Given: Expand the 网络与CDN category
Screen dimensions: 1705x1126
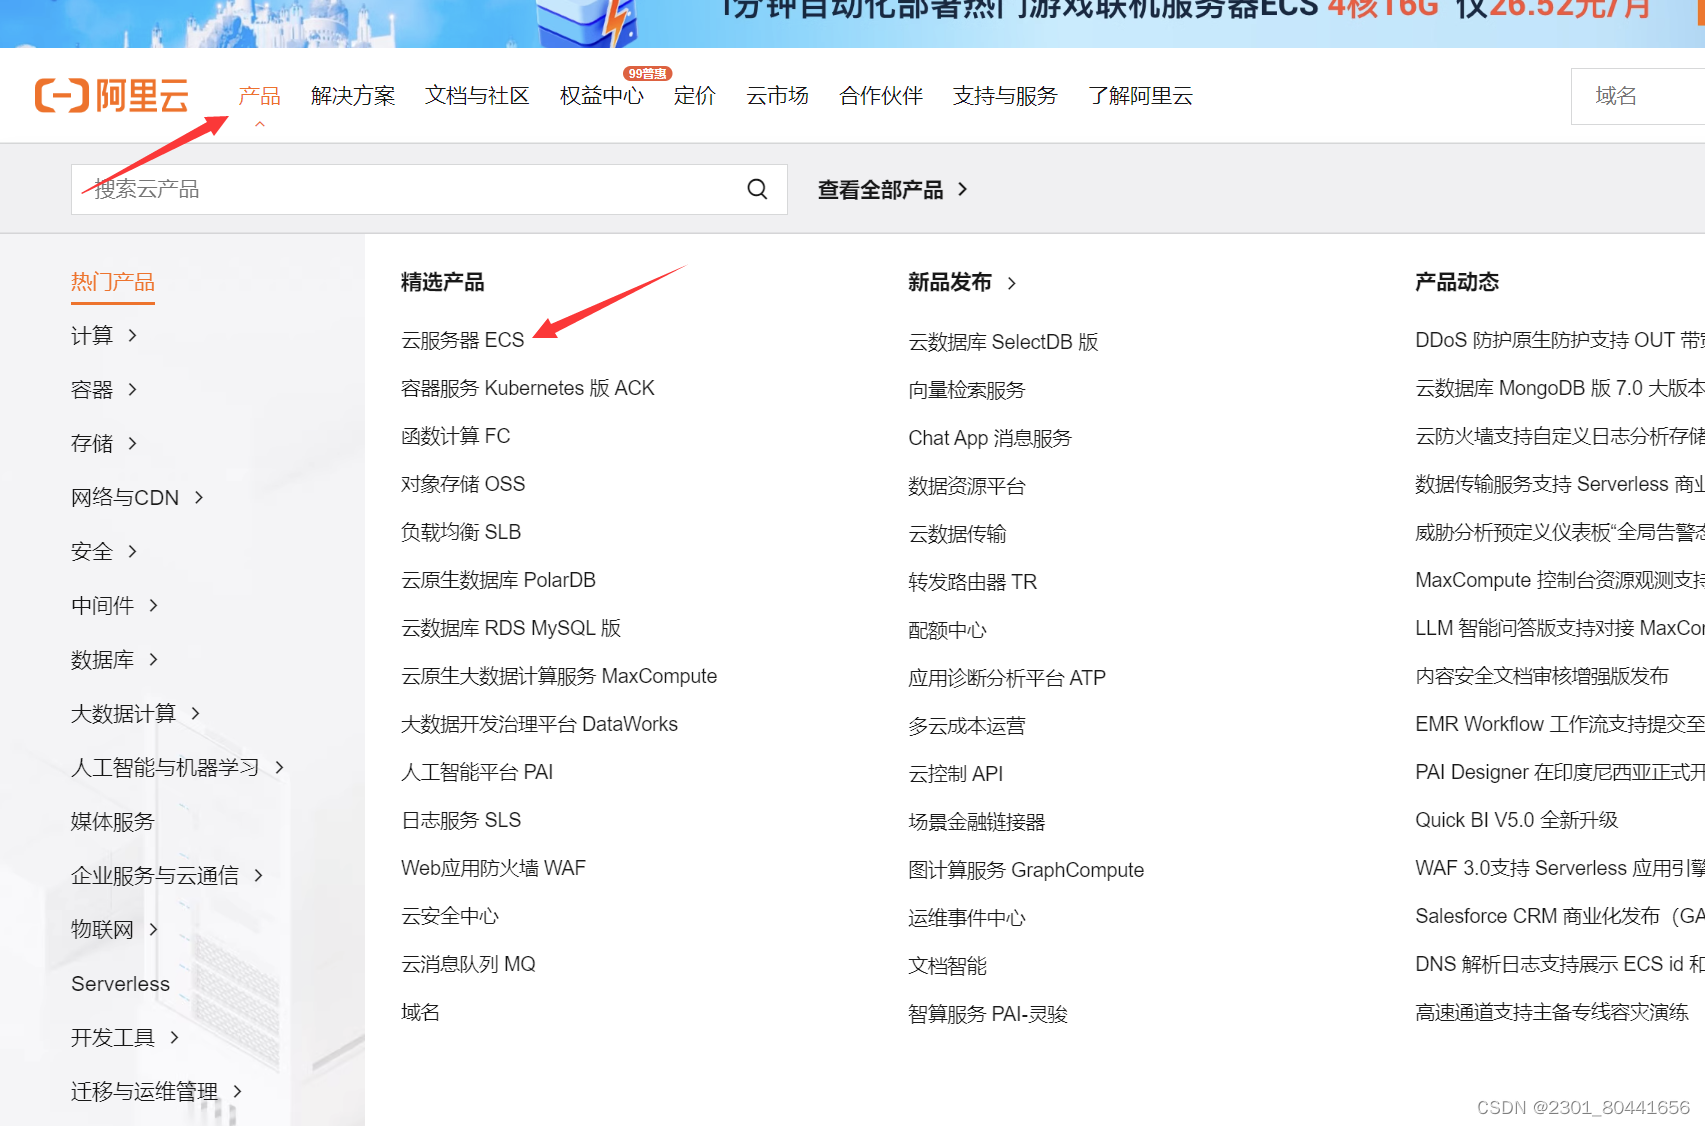Looking at the screenshot, I should tap(137, 498).
